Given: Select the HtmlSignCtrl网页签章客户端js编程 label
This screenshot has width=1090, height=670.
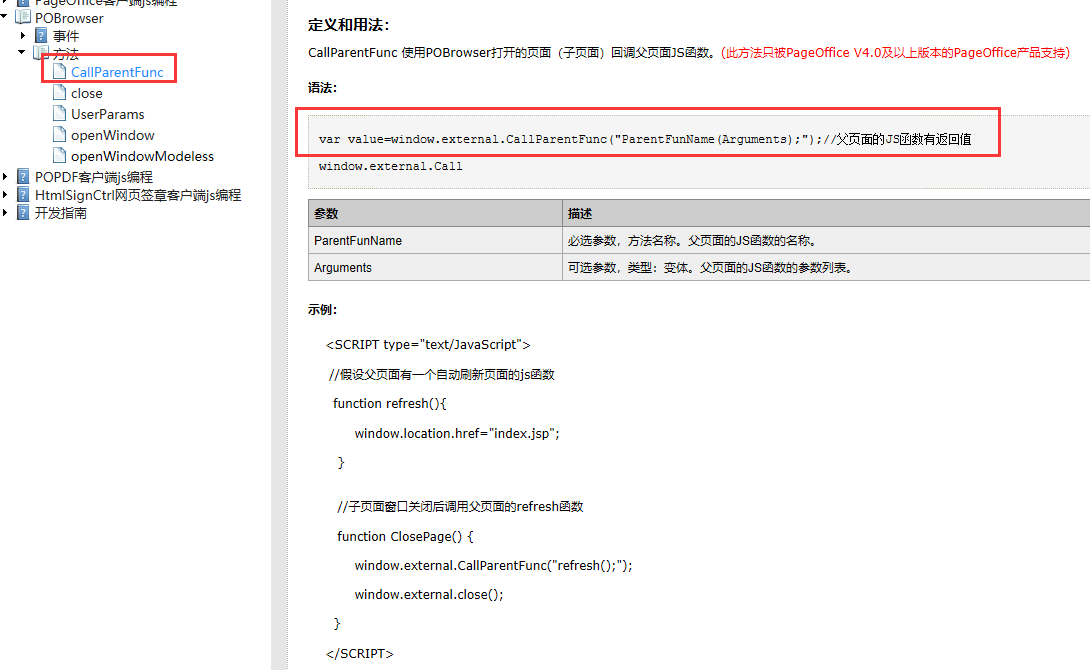Looking at the screenshot, I should coord(138,195).
